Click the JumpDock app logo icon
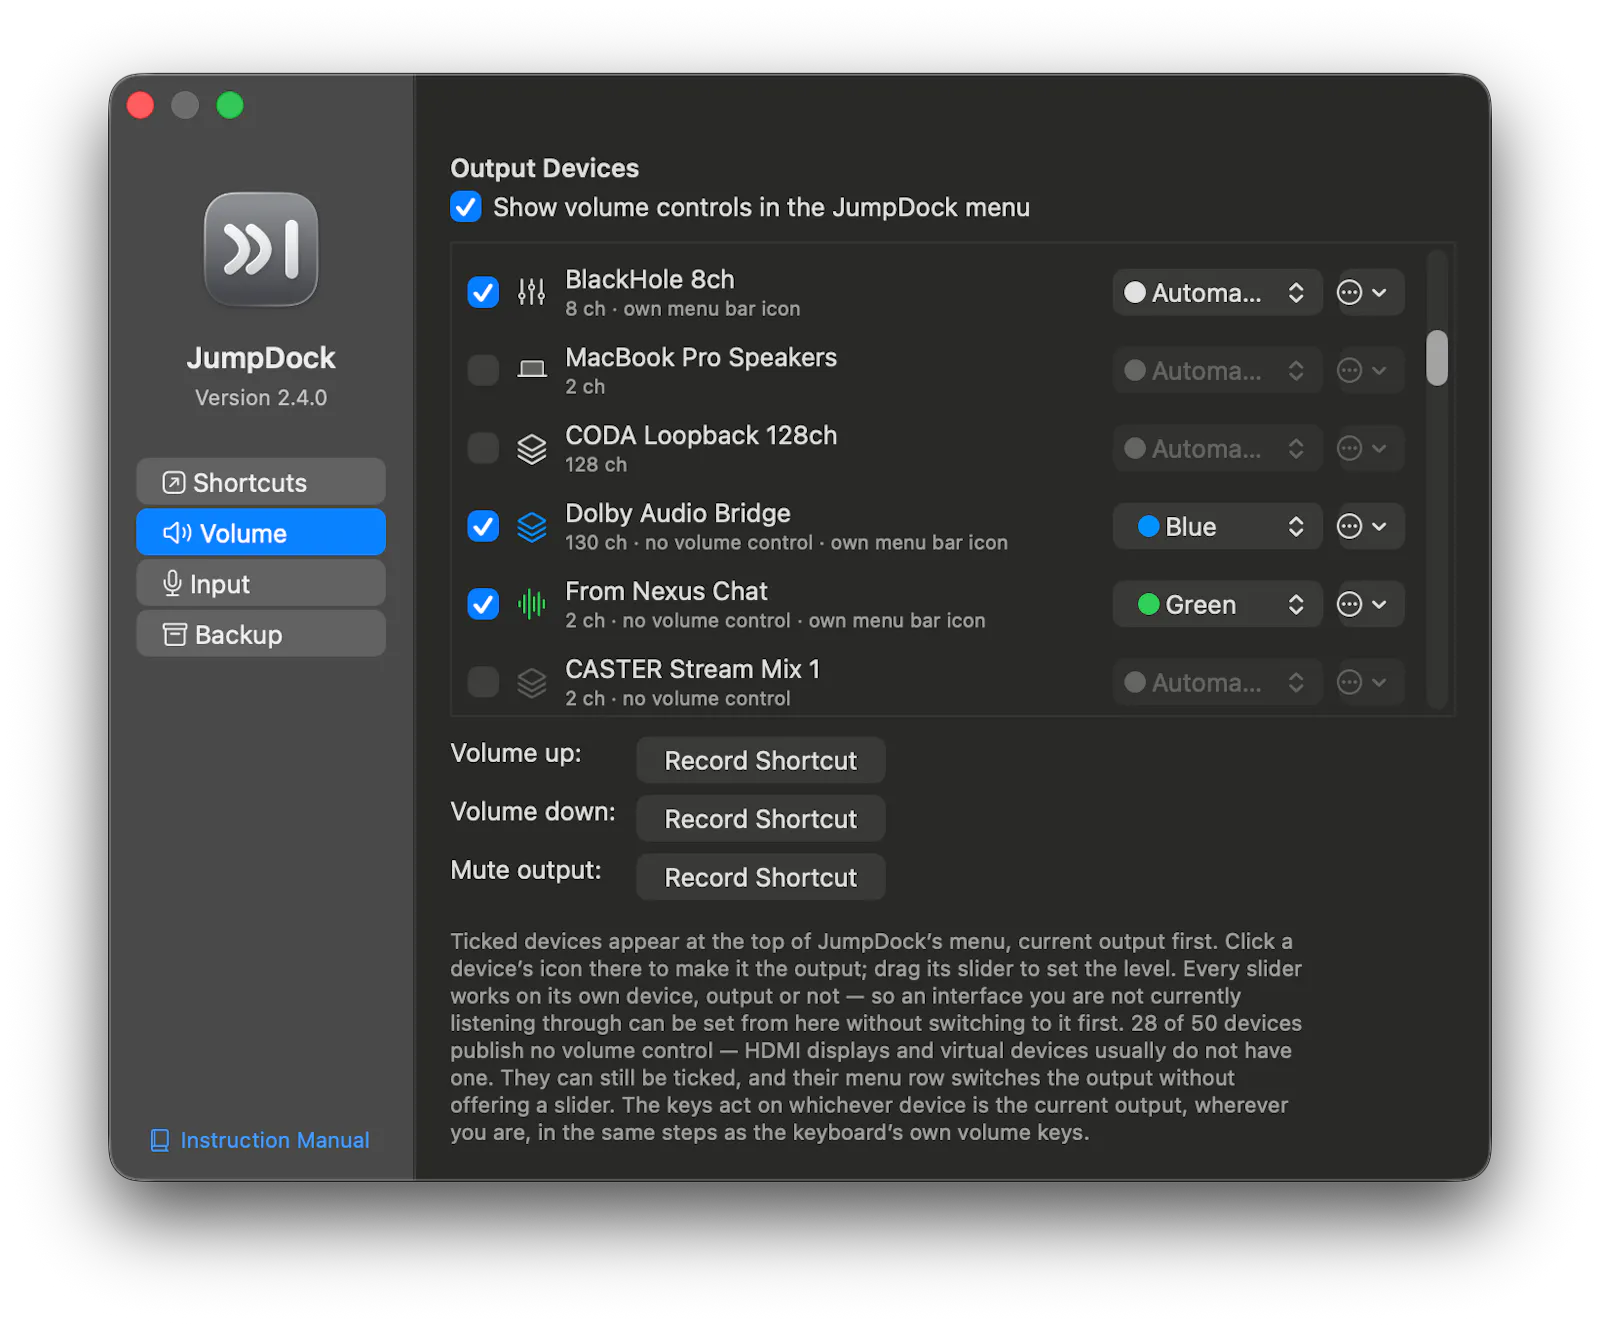Screen dimensions: 1600x1325 (261, 249)
